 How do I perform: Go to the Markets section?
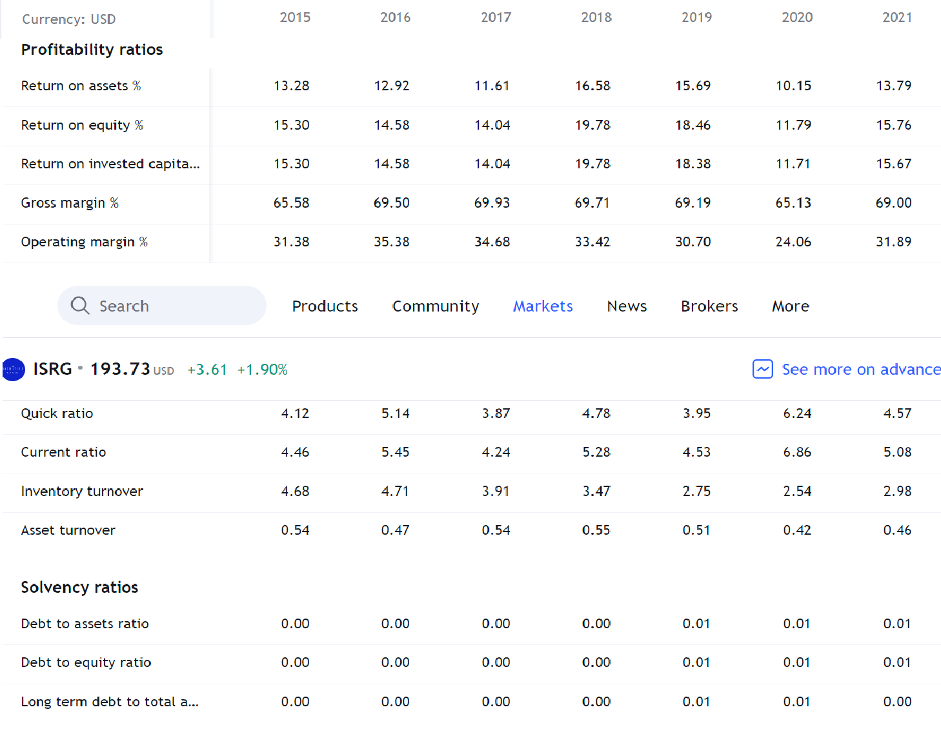click(x=543, y=306)
